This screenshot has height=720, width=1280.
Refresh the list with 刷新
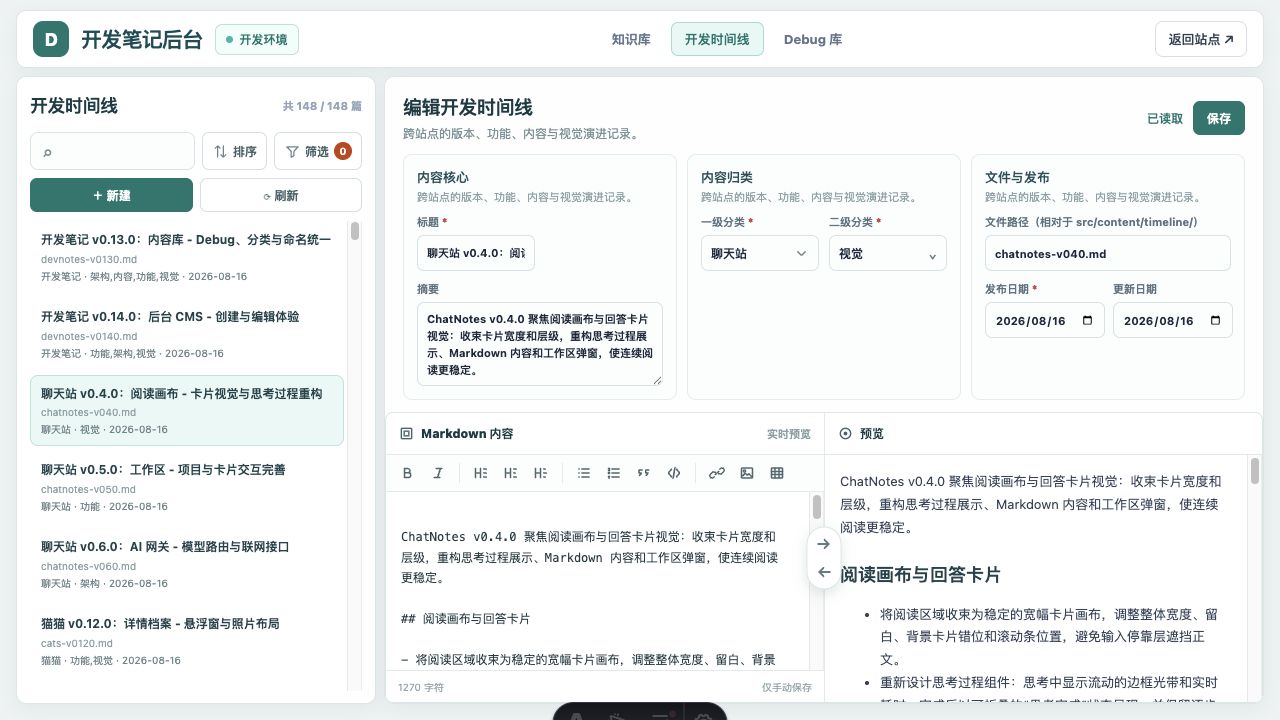click(281, 195)
